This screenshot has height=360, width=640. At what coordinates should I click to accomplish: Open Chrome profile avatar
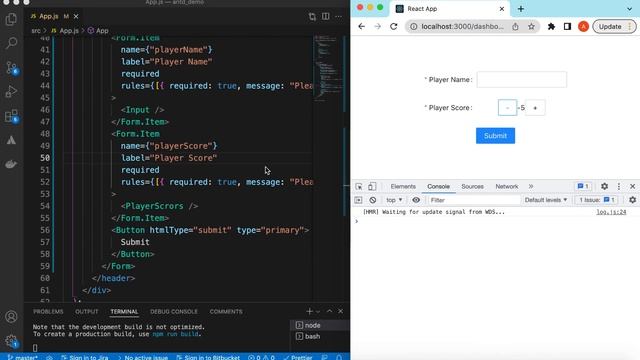click(583, 27)
